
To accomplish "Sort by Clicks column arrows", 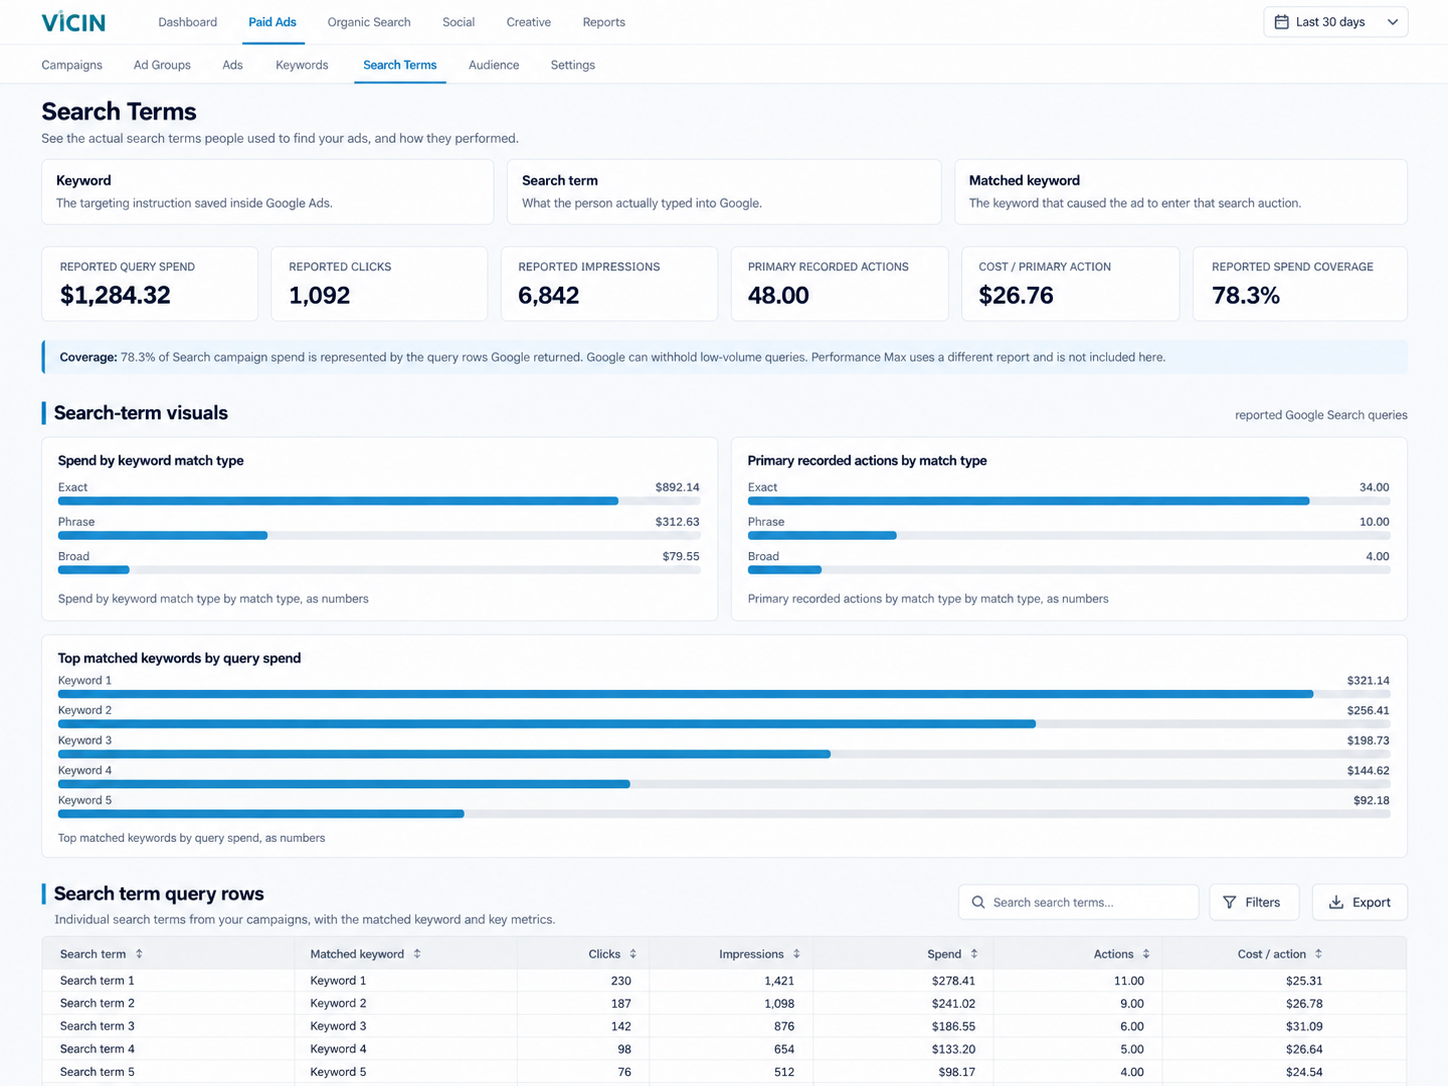I will coord(633,954).
